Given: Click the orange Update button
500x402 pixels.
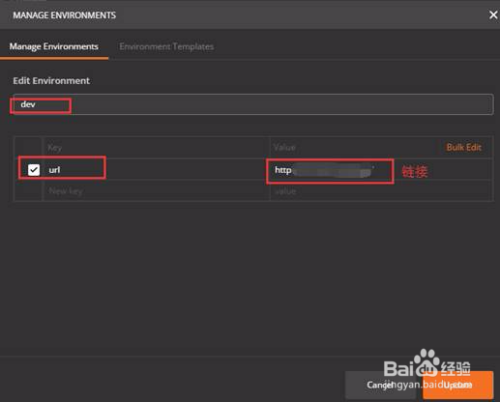Looking at the screenshot, I should 458,385.
